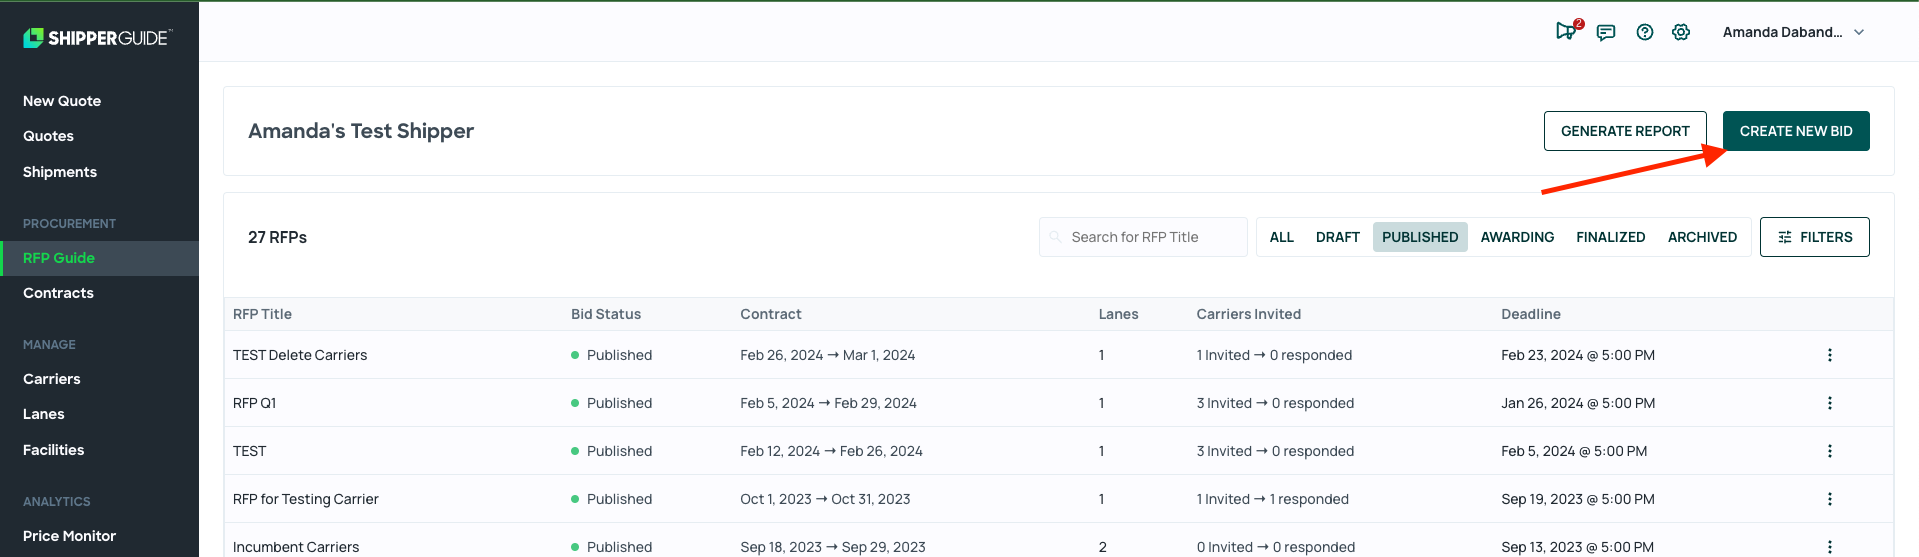
Task: Click the GENERATE REPORT button
Action: tap(1625, 131)
